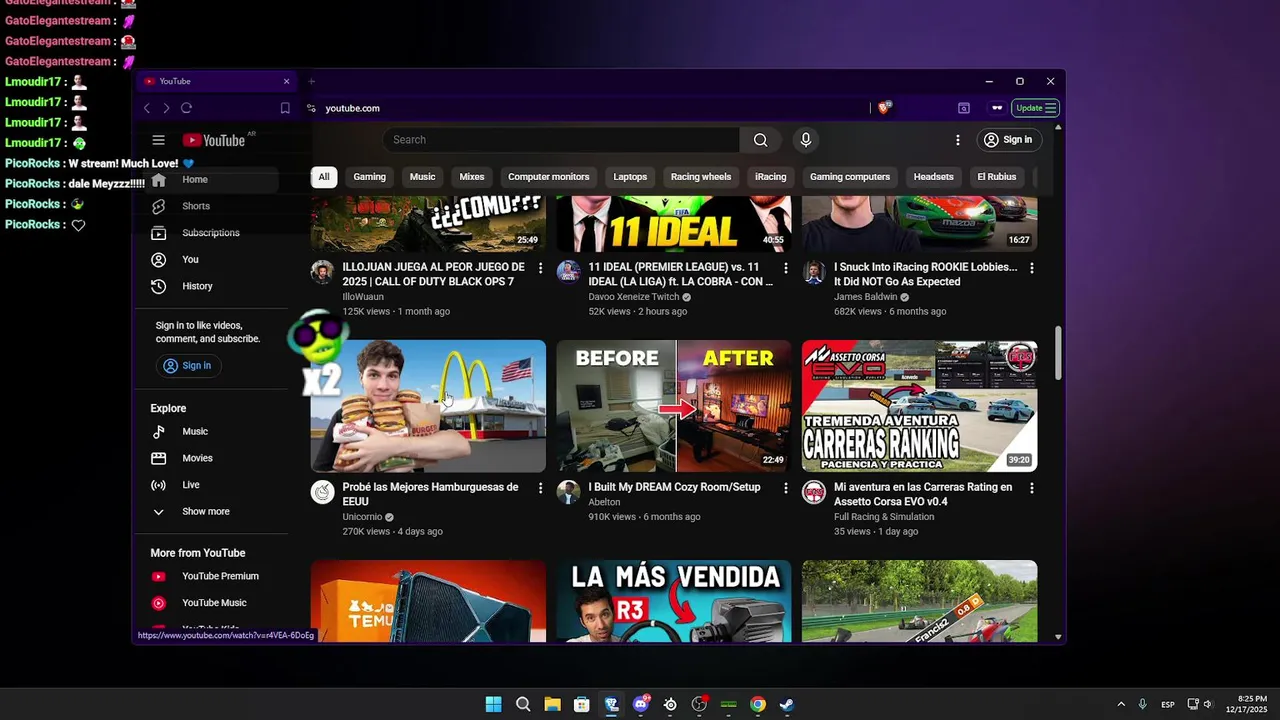Open YouTube Premium link
1280x720 pixels.
click(x=212, y=576)
